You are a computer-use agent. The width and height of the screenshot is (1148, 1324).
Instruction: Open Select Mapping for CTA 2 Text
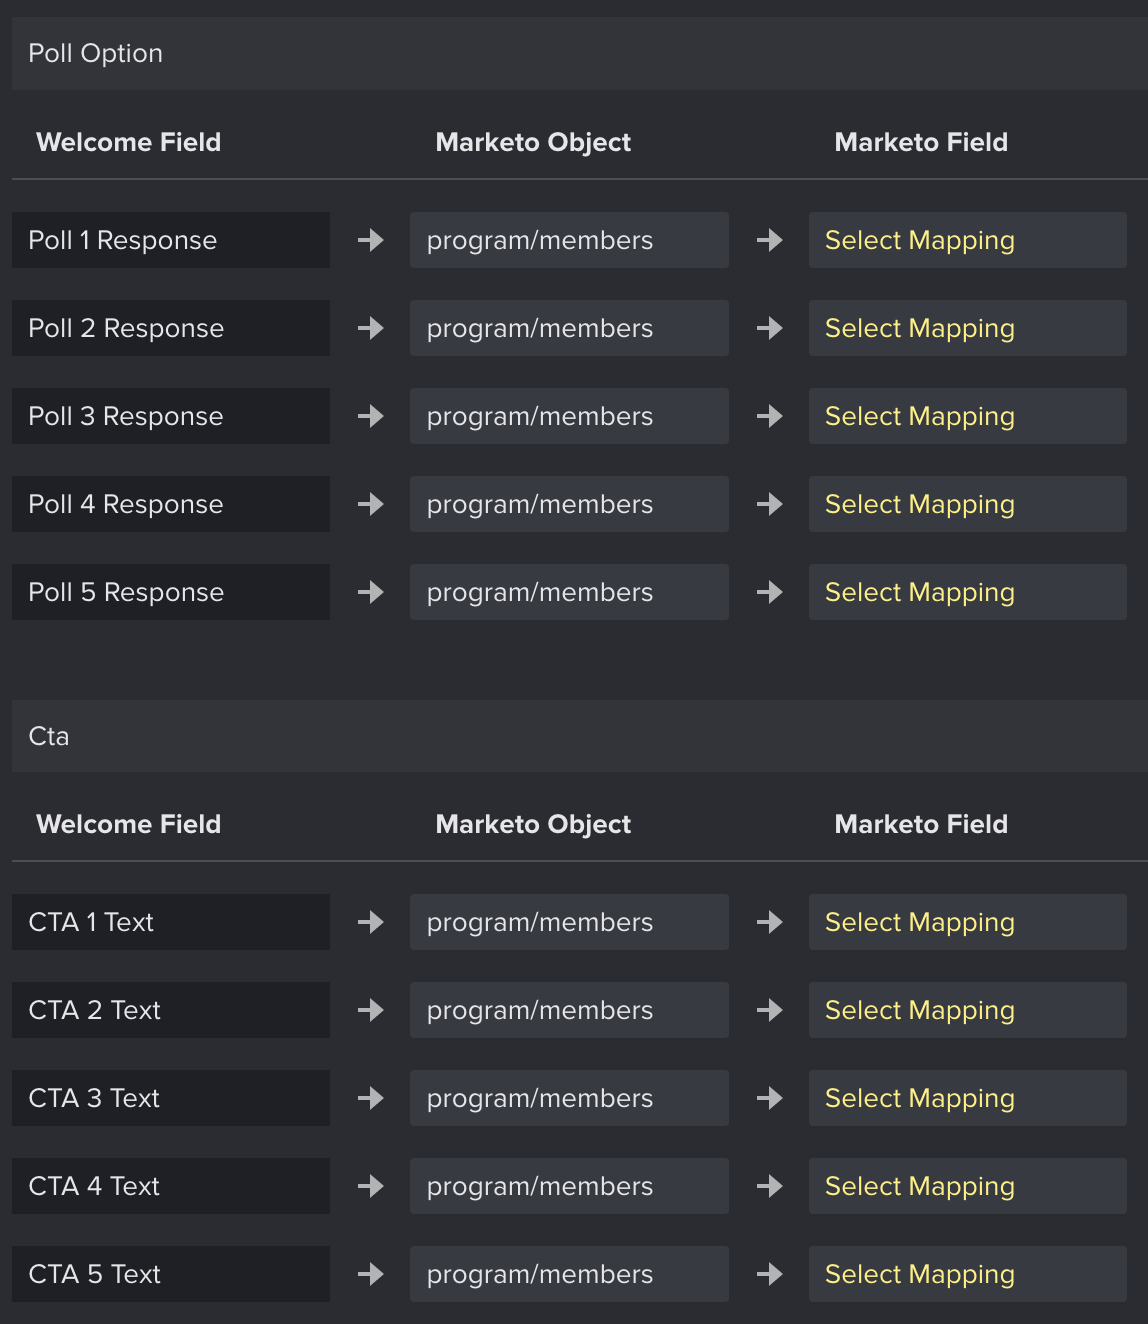tap(967, 1010)
